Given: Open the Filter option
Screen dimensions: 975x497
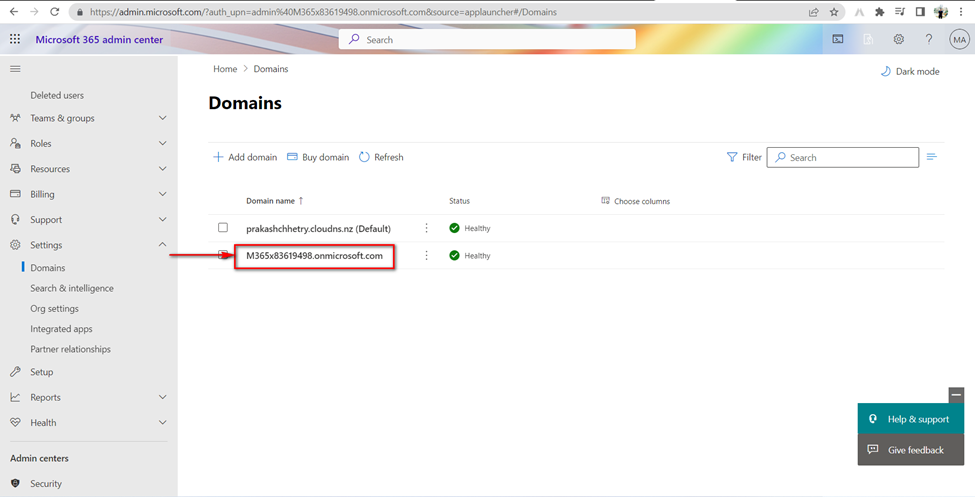Looking at the screenshot, I should coord(744,157).
